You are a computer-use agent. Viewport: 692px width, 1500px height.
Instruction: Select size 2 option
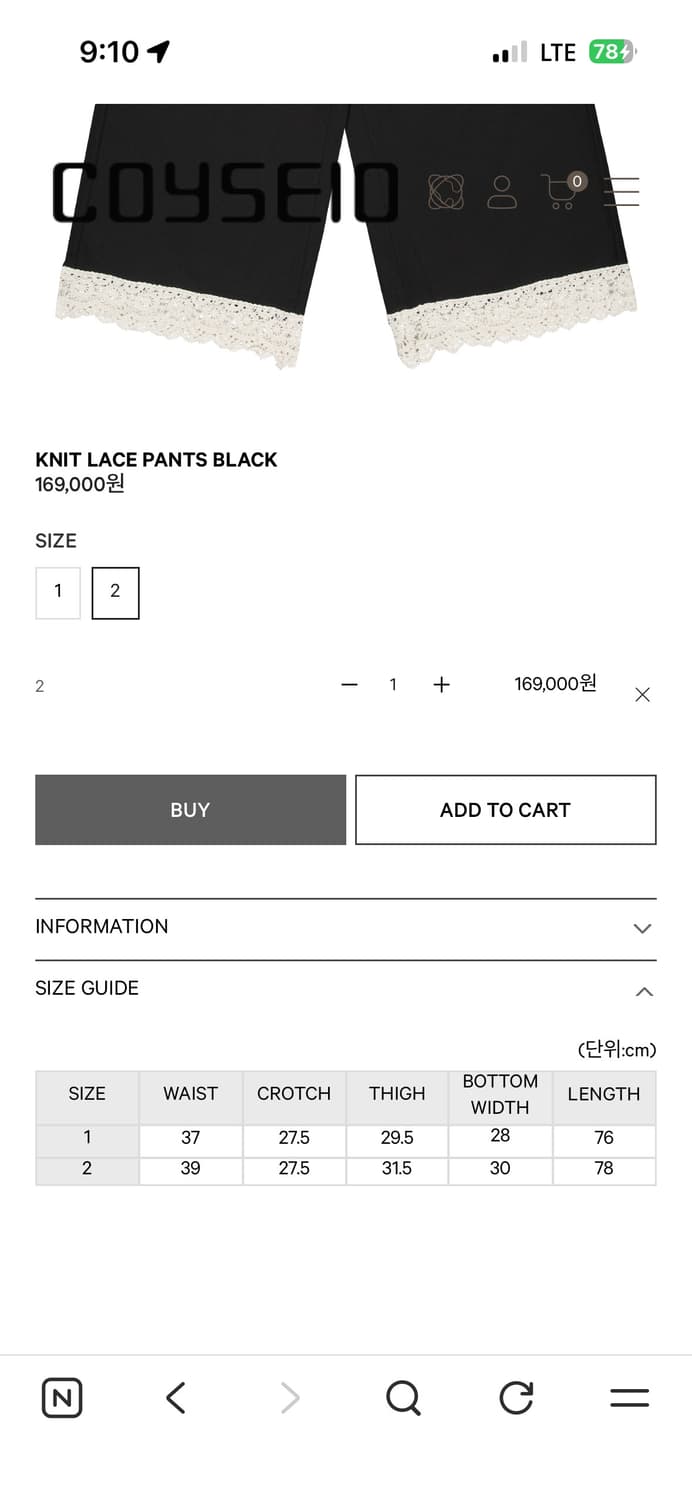(115, 592)
